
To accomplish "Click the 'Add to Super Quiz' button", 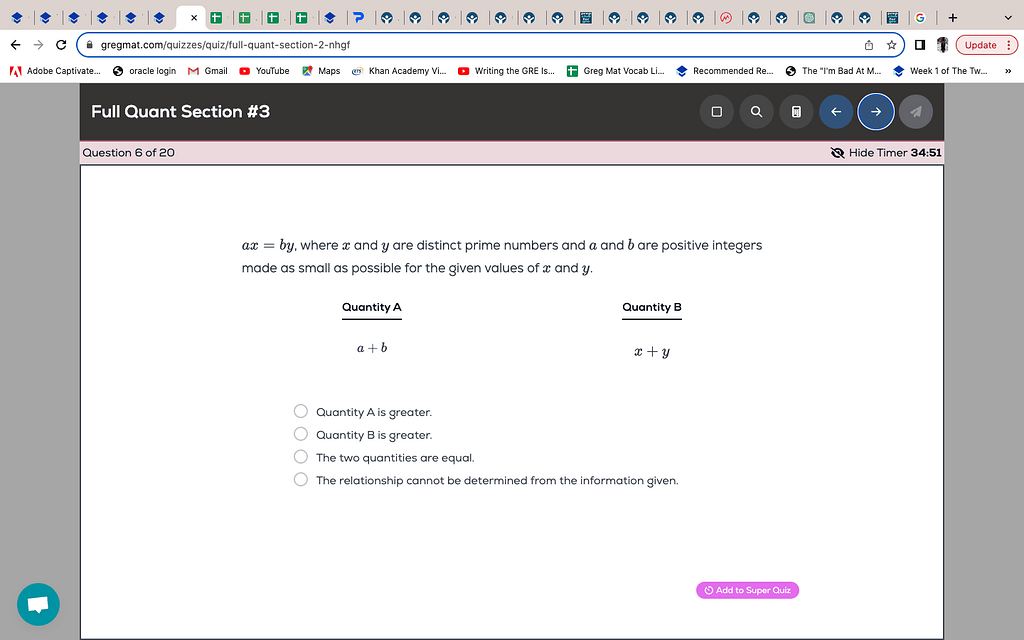I will [x=747, y=590].
